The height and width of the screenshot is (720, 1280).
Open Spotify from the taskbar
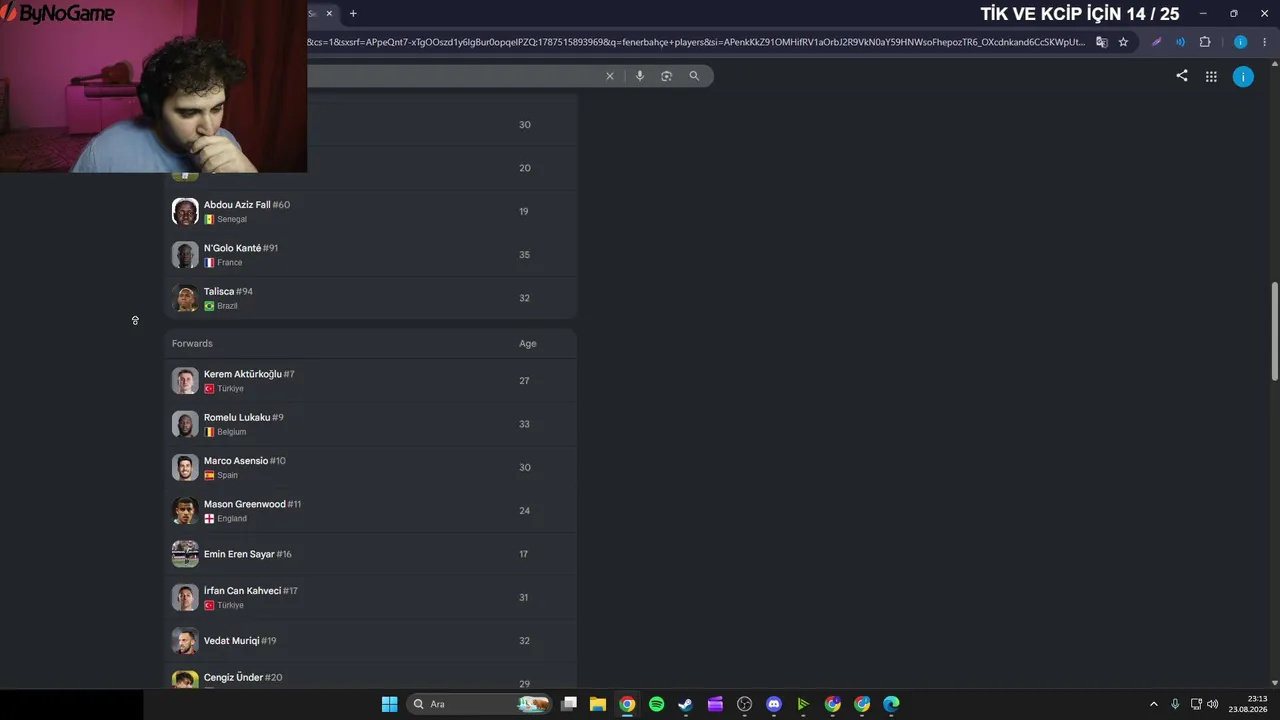[x=656, y=704]
